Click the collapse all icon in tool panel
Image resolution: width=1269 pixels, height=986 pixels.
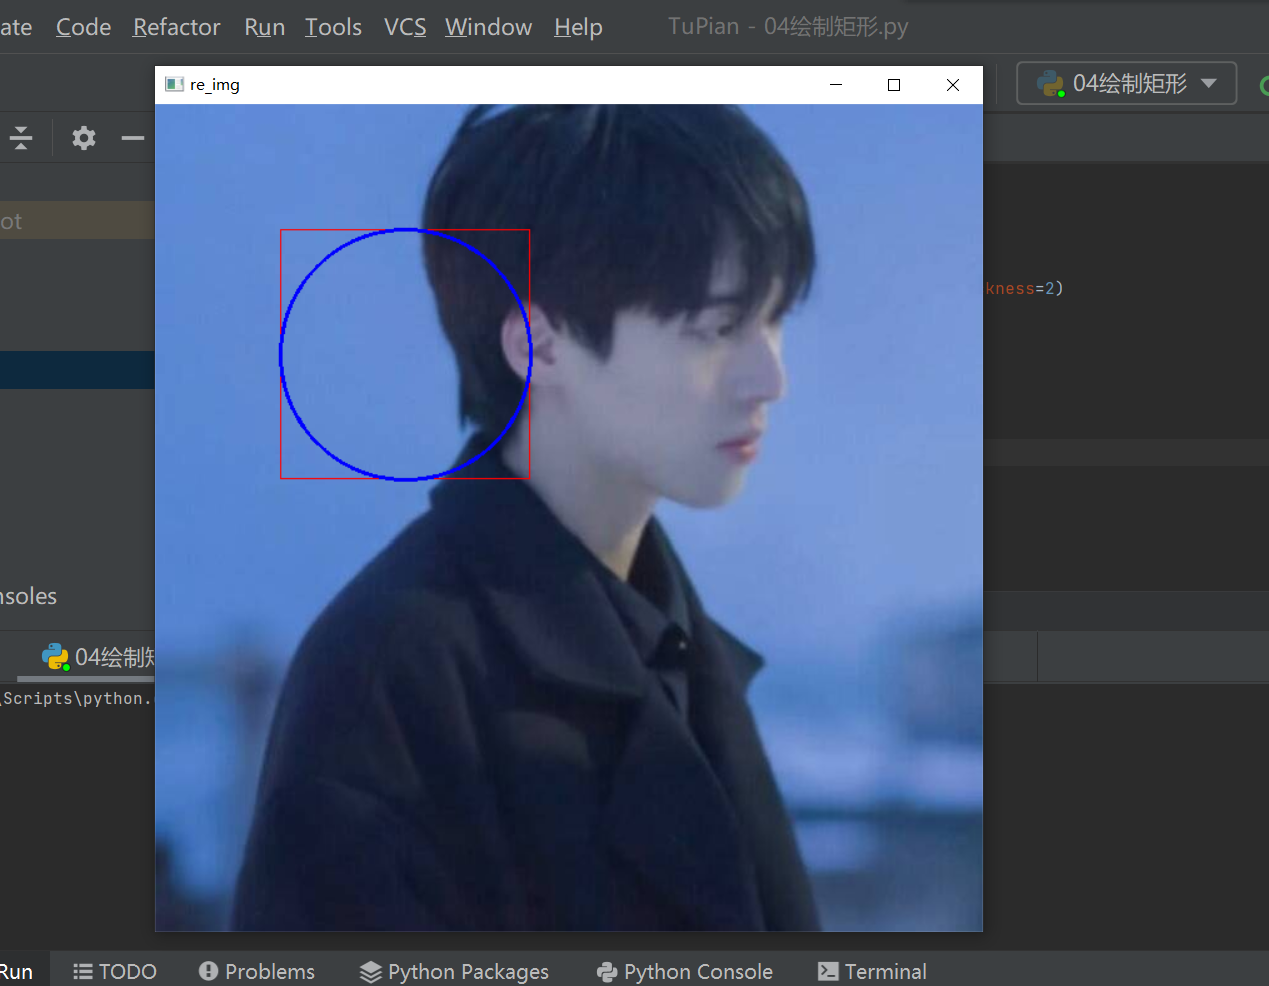[x=20, y=137]
